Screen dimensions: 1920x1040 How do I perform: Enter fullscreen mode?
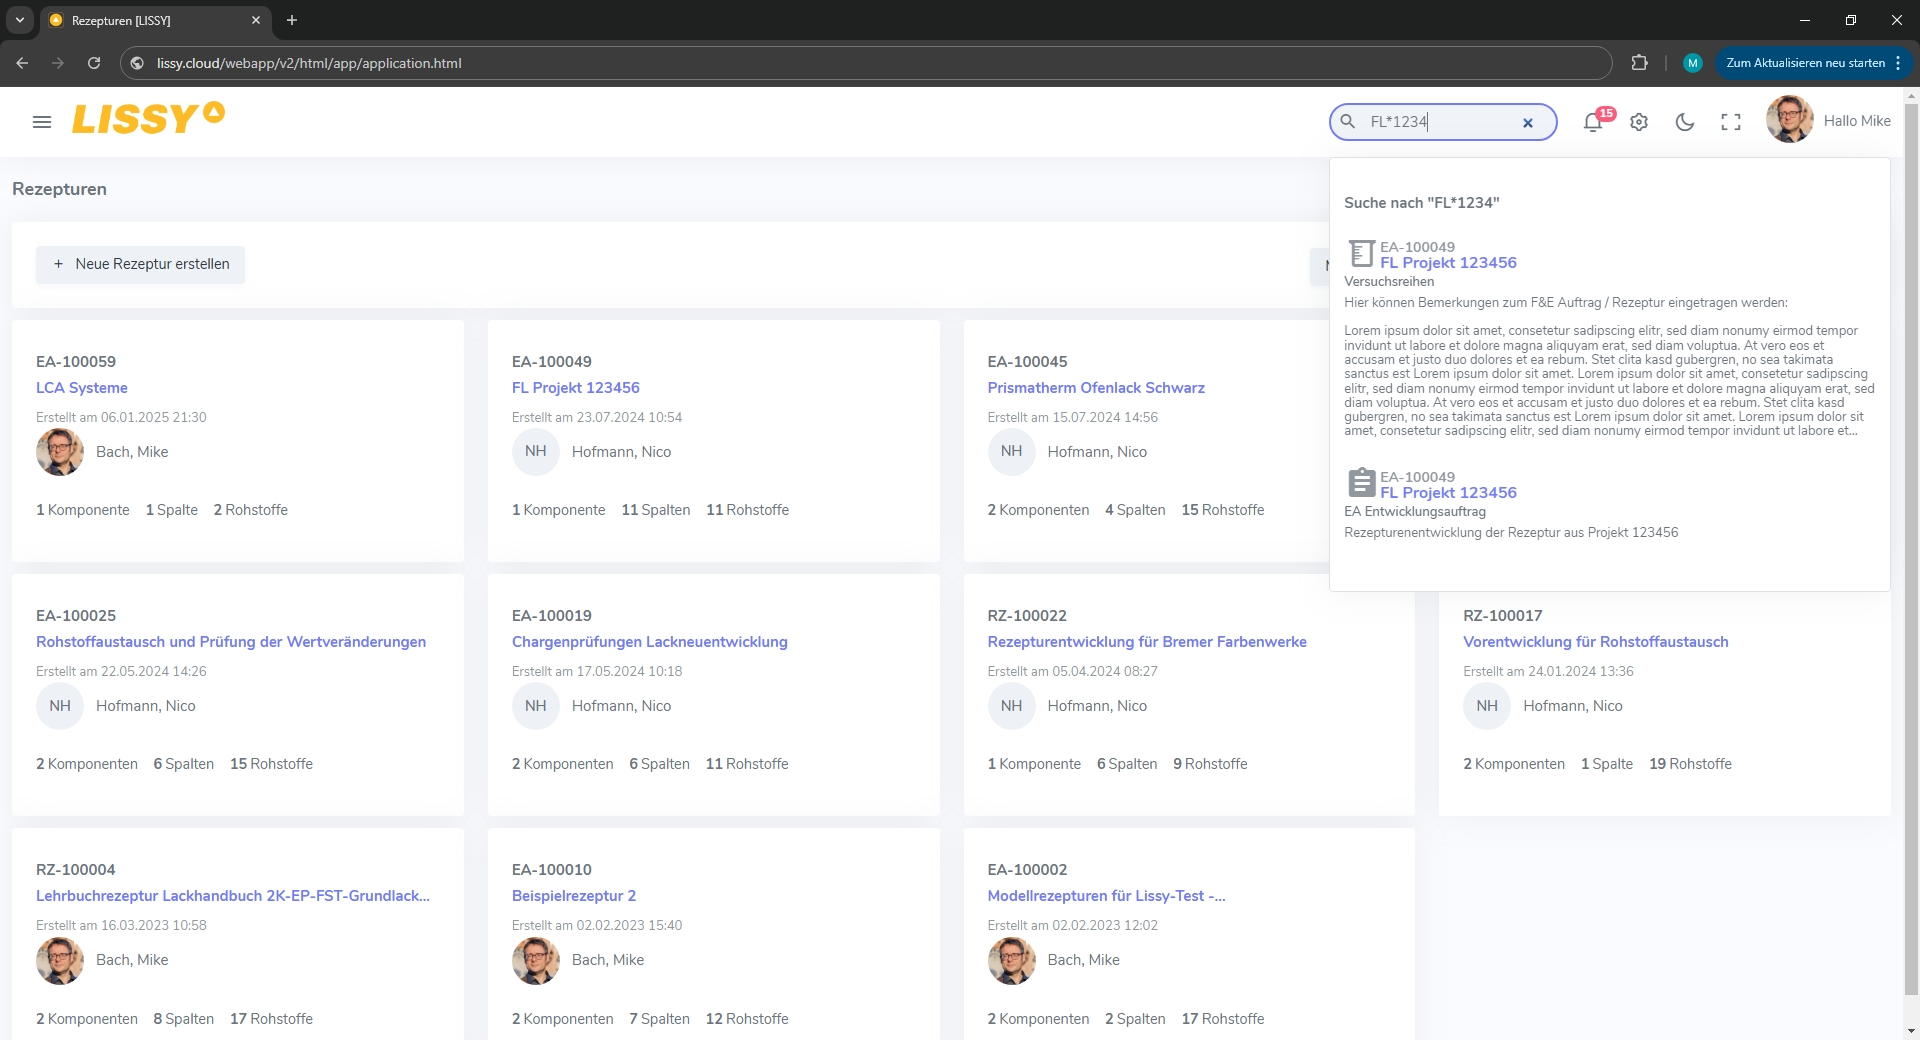point(1731,122)
